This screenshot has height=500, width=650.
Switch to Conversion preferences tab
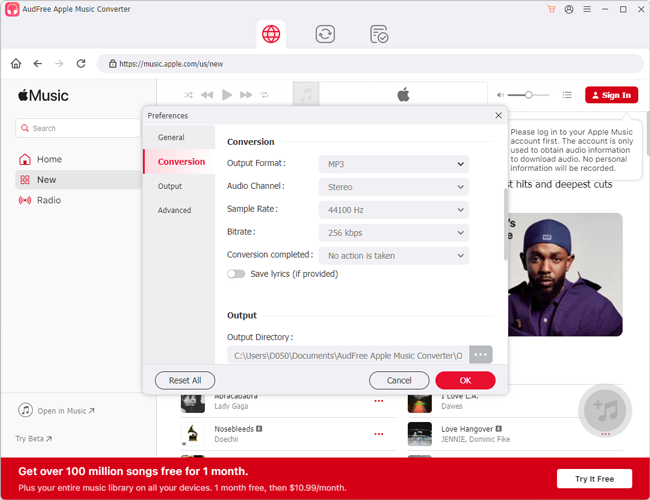179,162
